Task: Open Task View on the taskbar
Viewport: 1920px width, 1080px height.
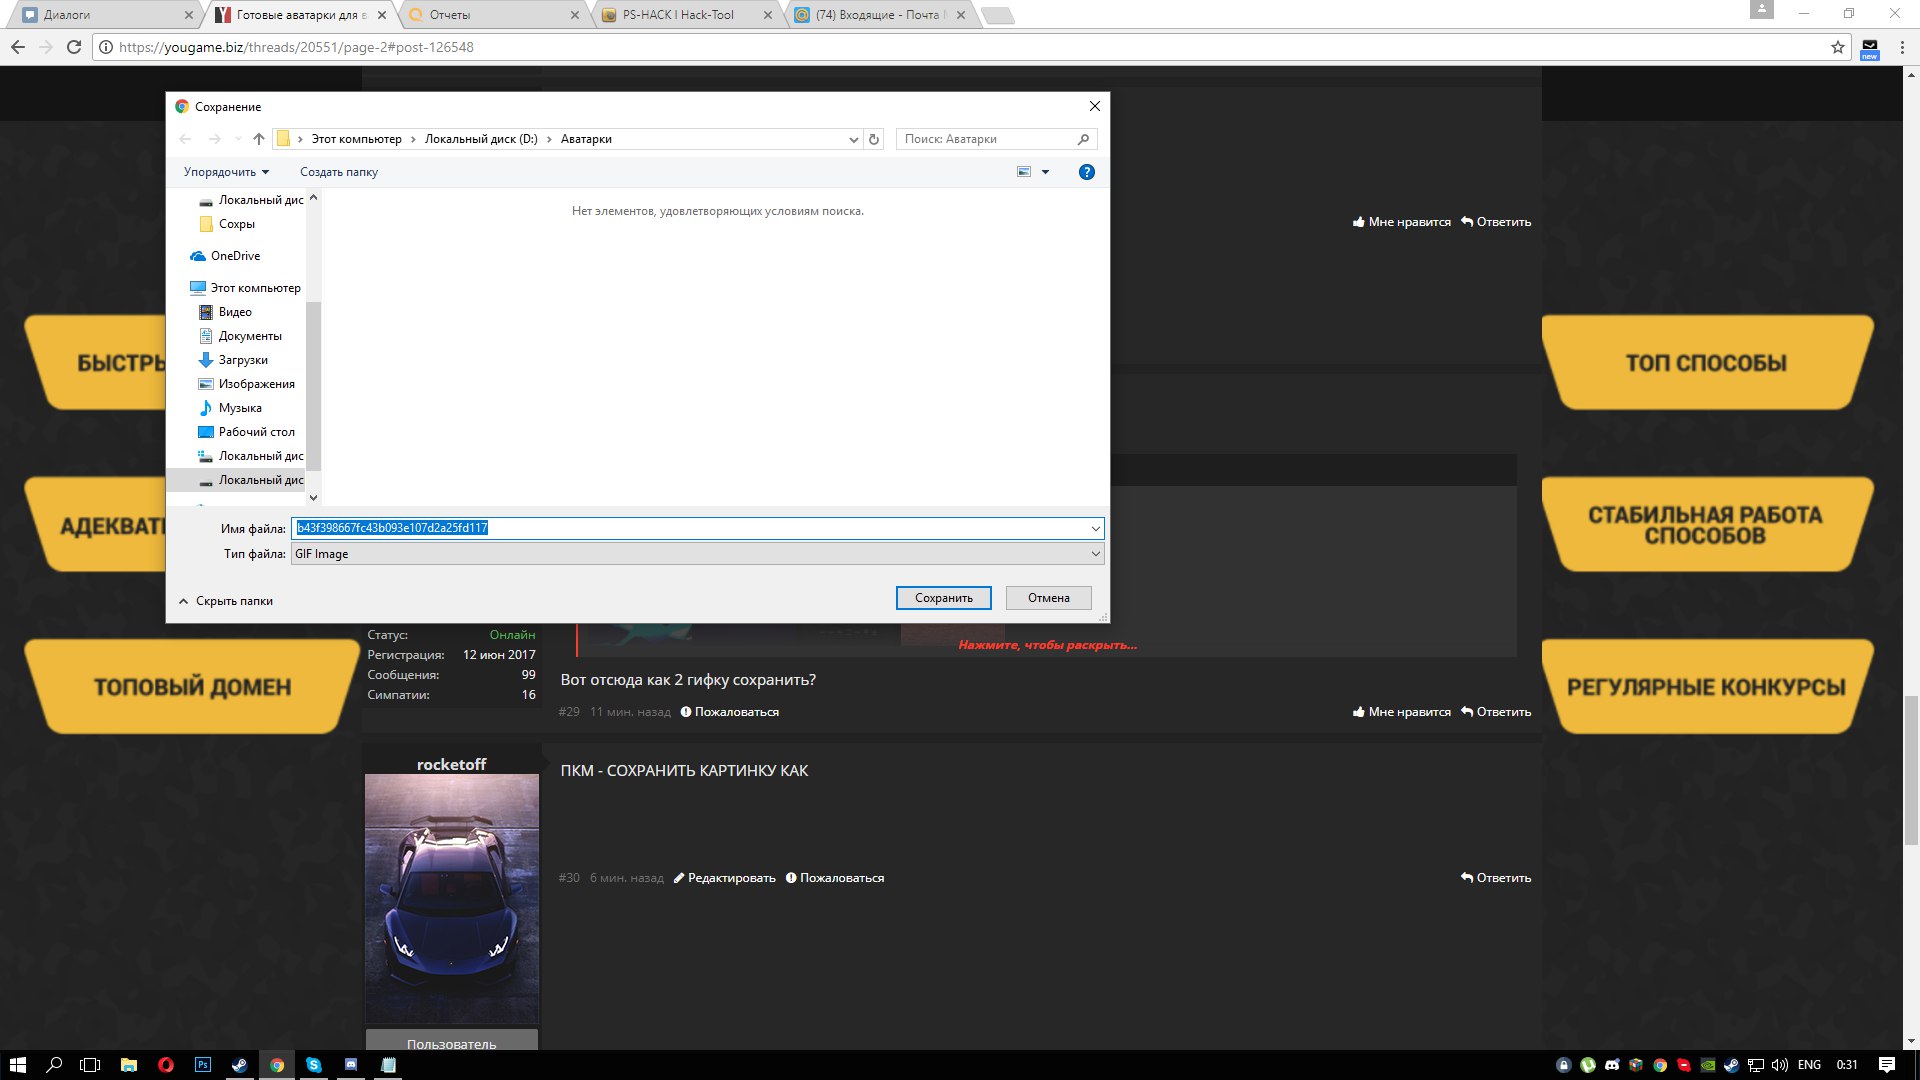Action: (91, 1065)
